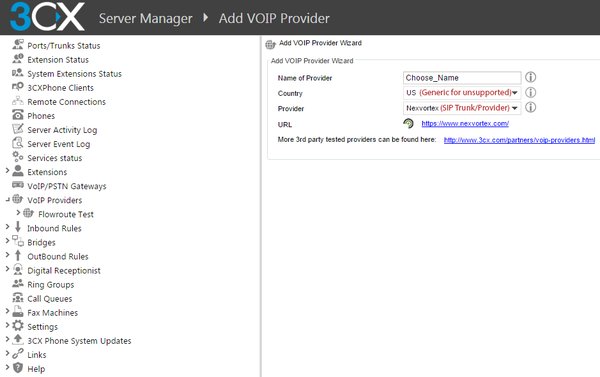Click the Name of Provider text field
600x377 pixels.
[462, 78]
